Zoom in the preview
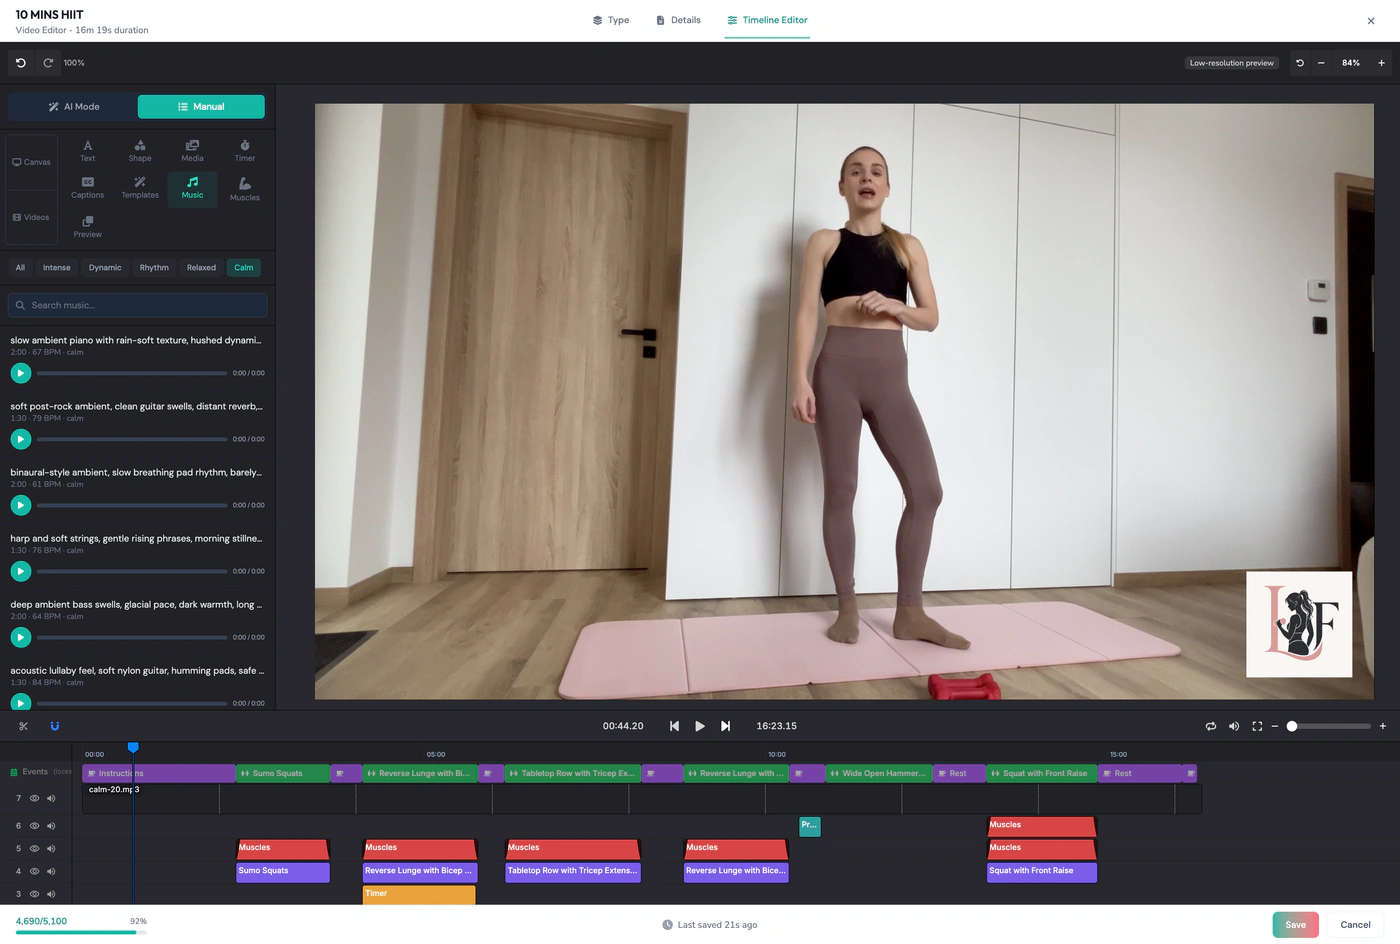The height and width of the screenshot is (944, 1400). click(1381, 63)
